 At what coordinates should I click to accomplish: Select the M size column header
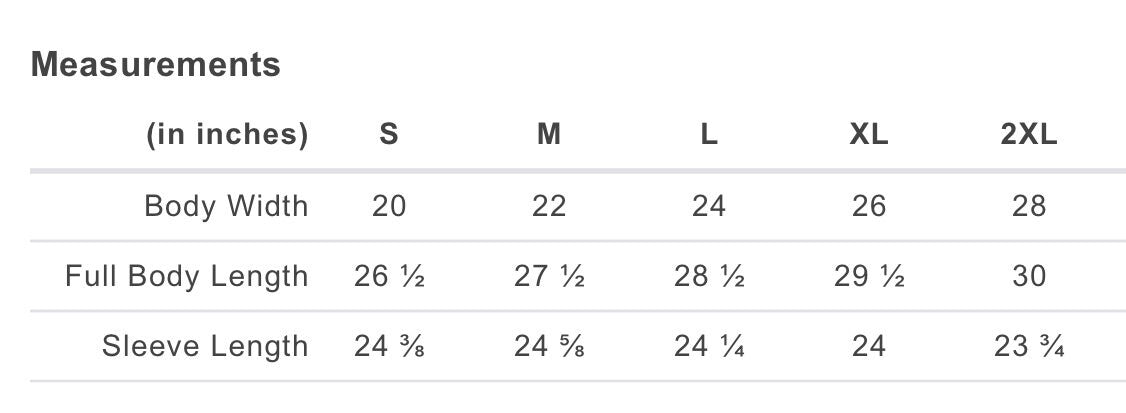pos(549,135)
